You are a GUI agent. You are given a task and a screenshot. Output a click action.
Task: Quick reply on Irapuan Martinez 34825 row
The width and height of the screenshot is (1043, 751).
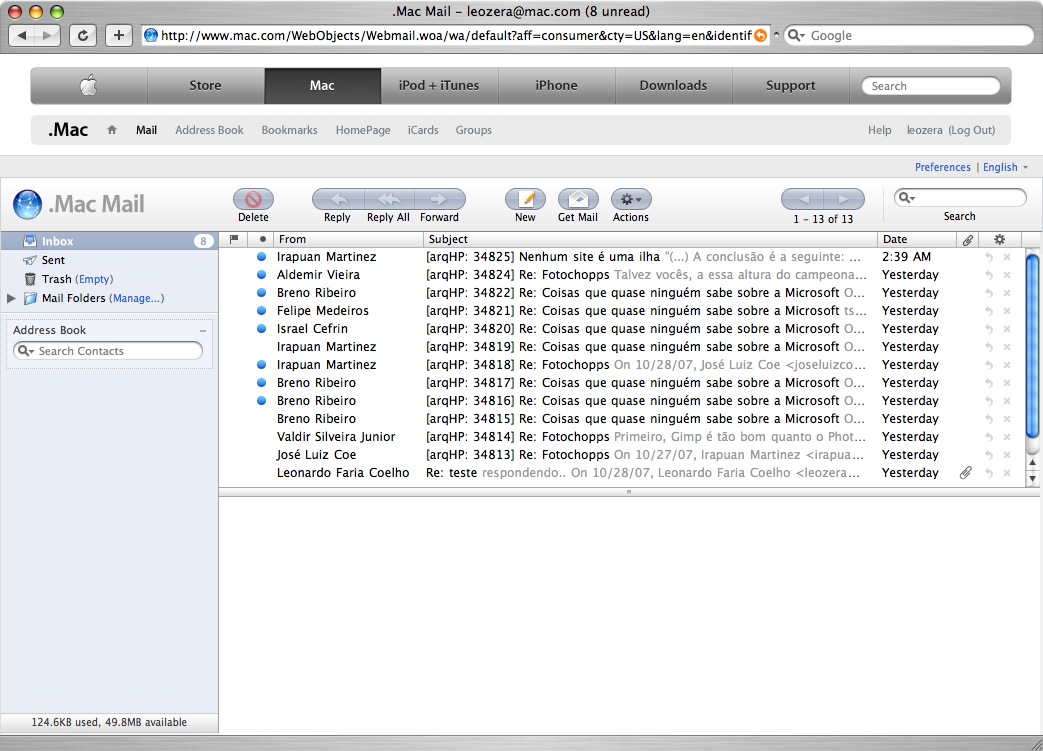point(989,257)
